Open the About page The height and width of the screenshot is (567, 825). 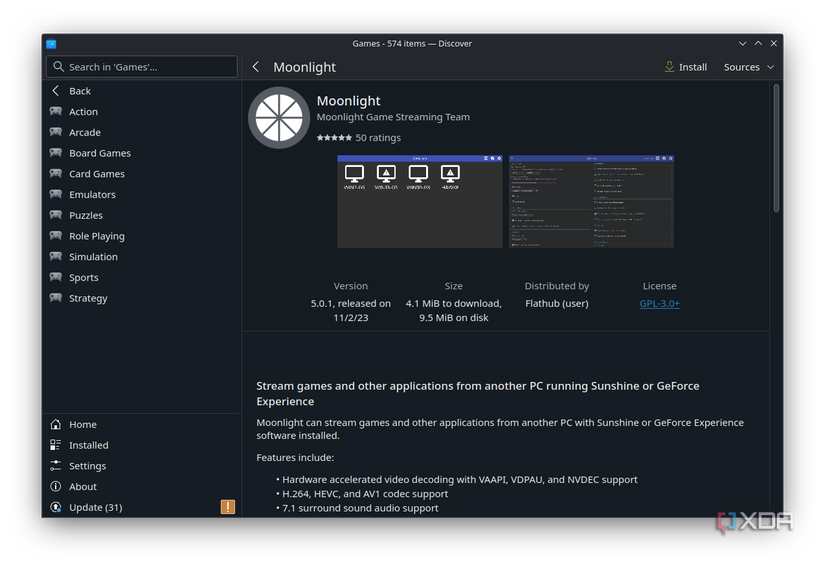tap(82, 487)
